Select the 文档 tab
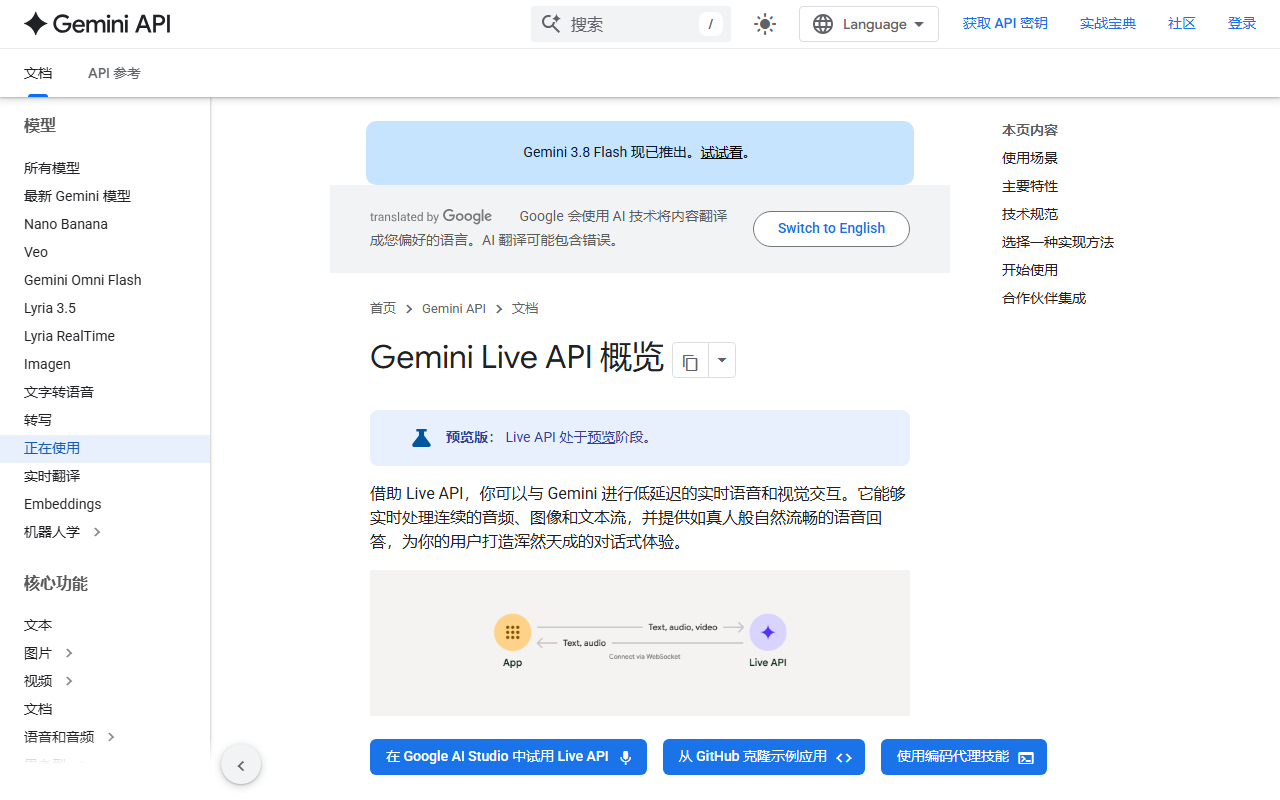The height and width of the screenshot is (800, 1280). pos(38,73)
